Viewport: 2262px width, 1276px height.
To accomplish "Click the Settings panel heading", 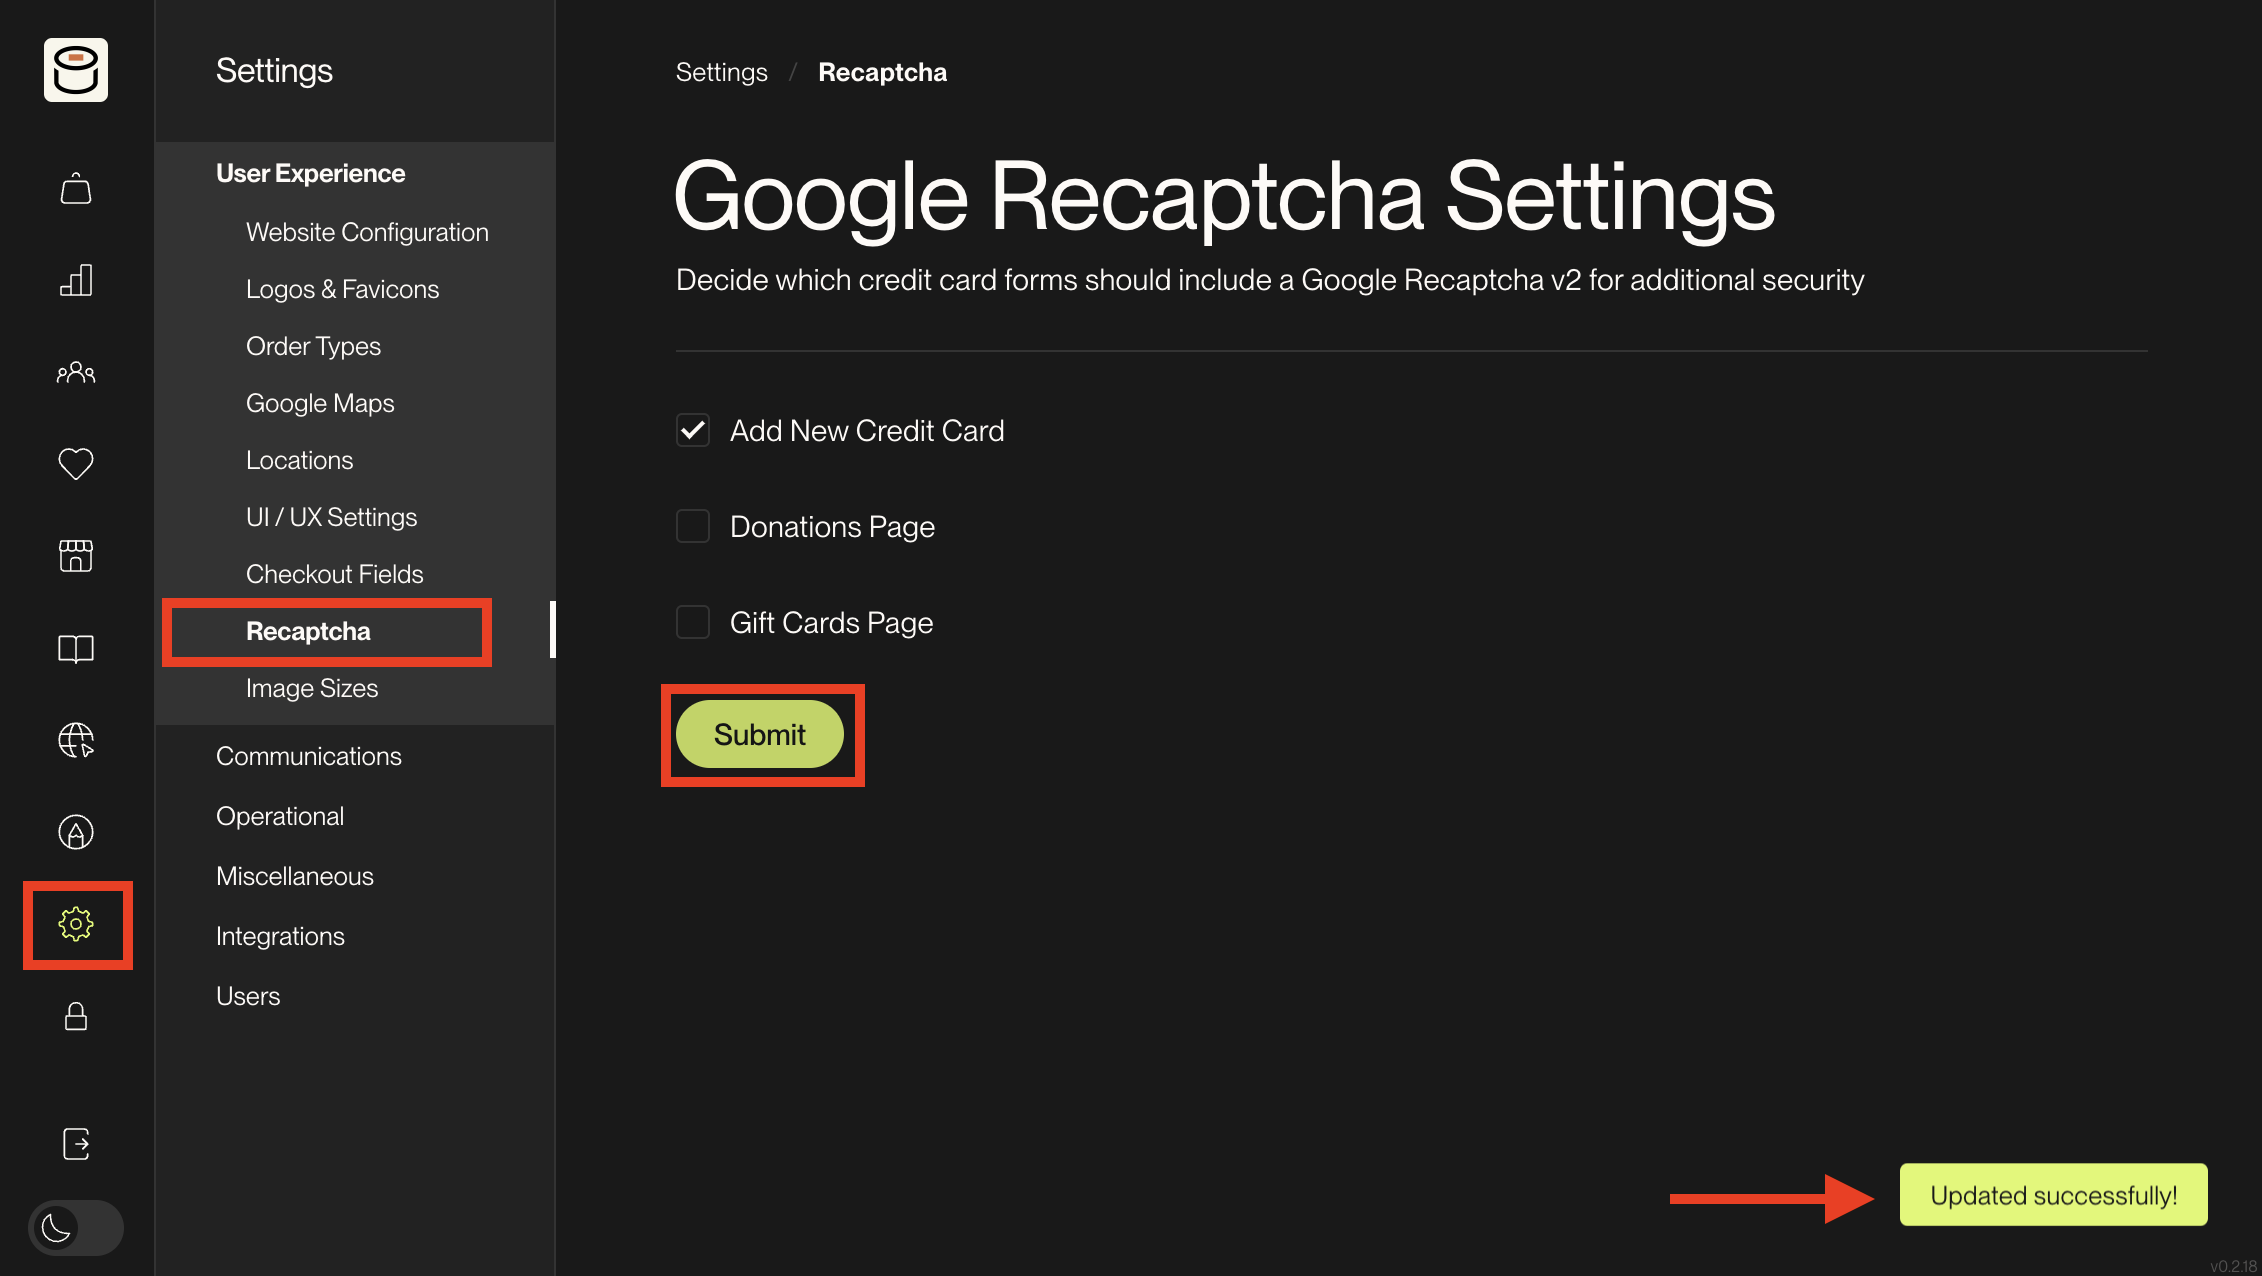I will 274,70.
